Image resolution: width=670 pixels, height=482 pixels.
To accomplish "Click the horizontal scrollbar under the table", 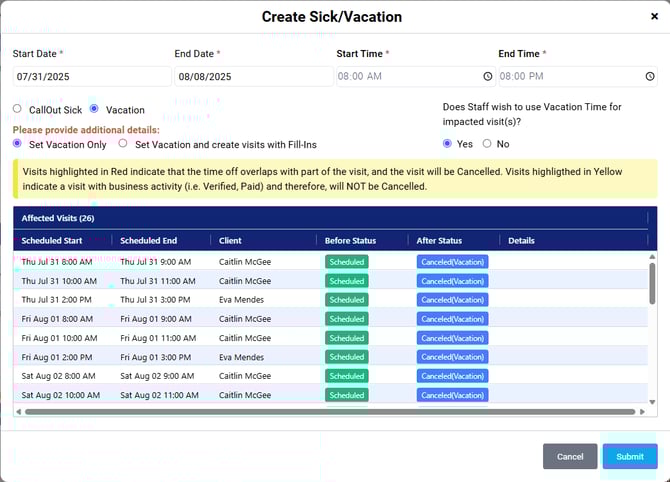I will pos(330,411).
